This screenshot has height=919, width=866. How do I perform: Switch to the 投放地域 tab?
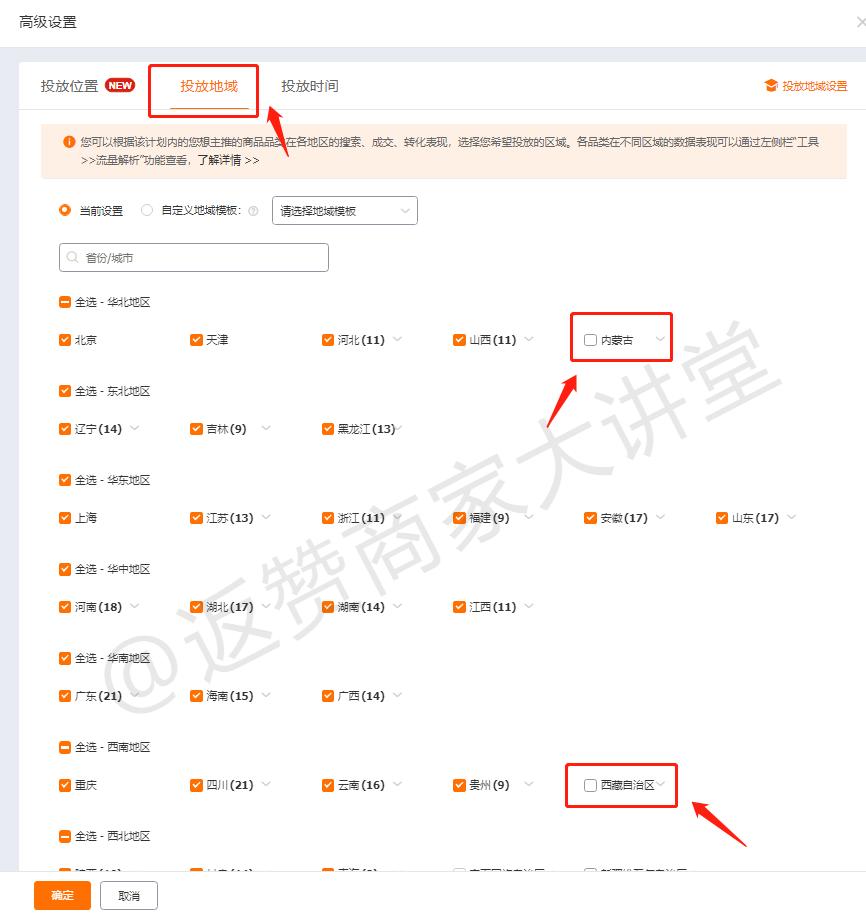coord(209,86)
